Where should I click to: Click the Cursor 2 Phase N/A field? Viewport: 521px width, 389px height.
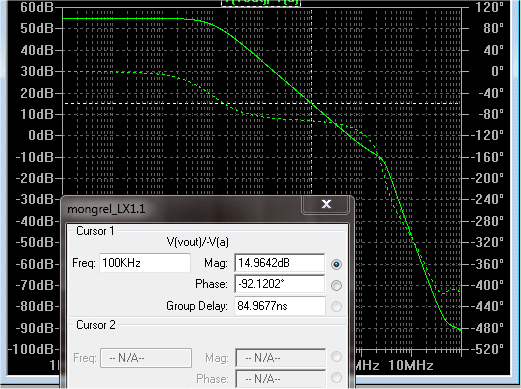tap(280, 379)
